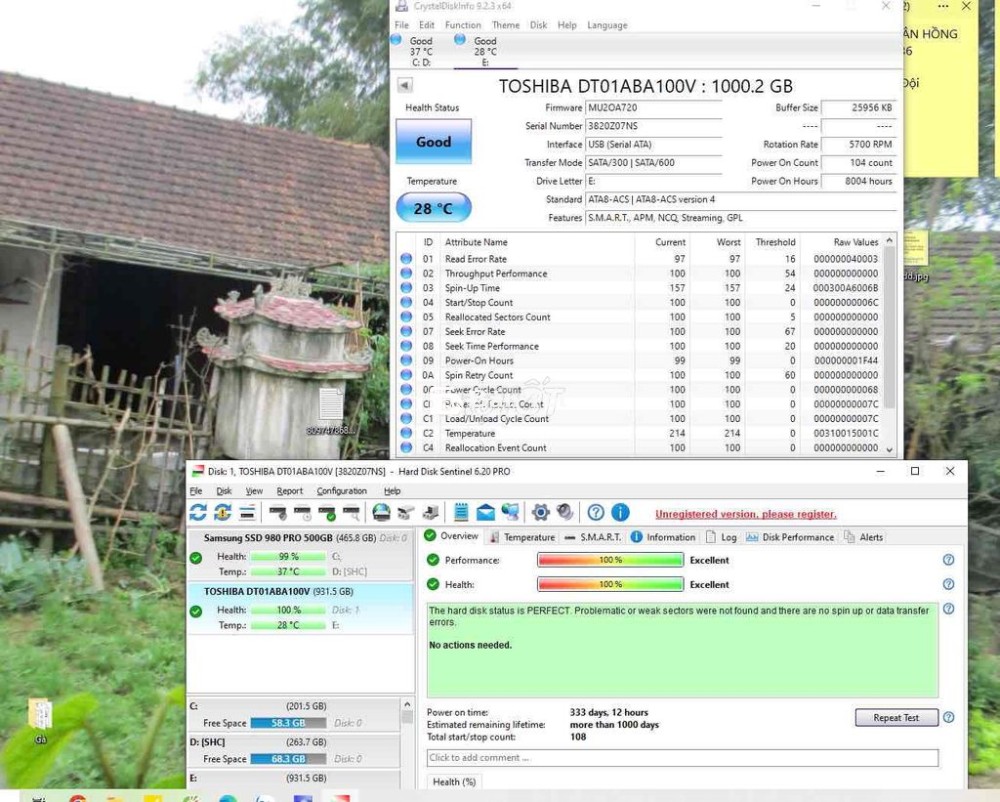Select the Overview tab
The width and height of the screenshot is (1000, 802).
[452, 536]
